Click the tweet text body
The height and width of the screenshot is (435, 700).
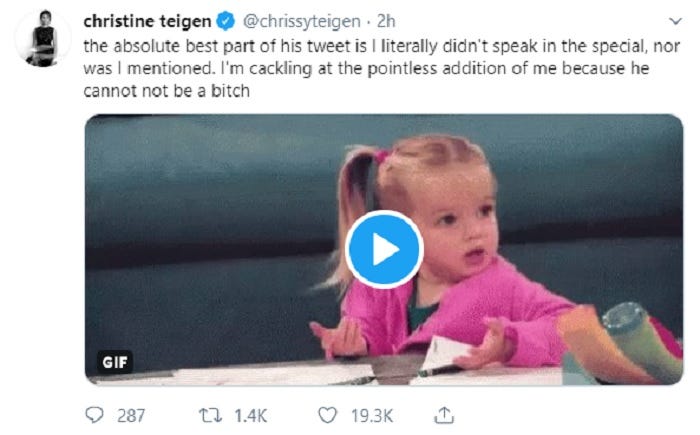380,68
